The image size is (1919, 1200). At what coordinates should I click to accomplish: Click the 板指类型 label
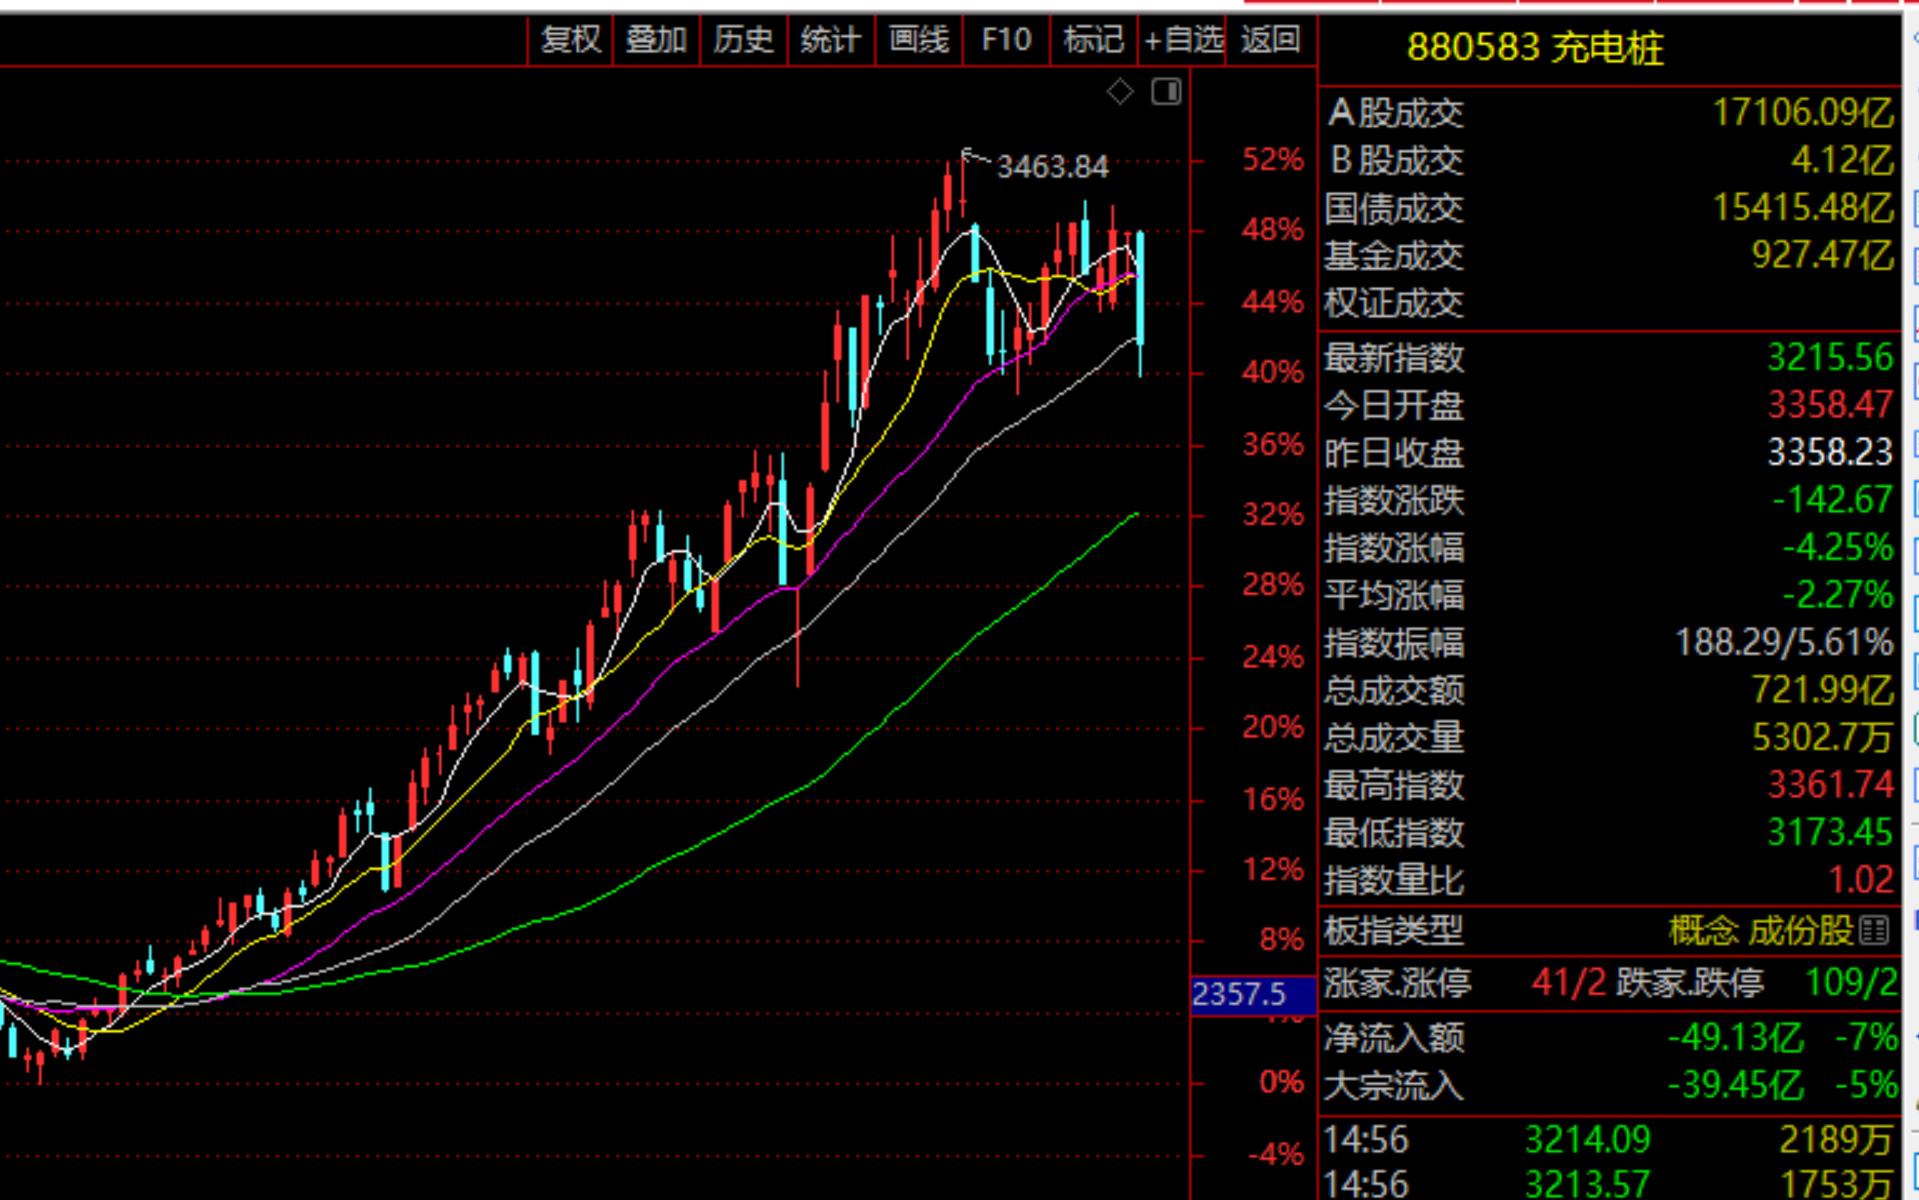click(x=1394, y=931)
